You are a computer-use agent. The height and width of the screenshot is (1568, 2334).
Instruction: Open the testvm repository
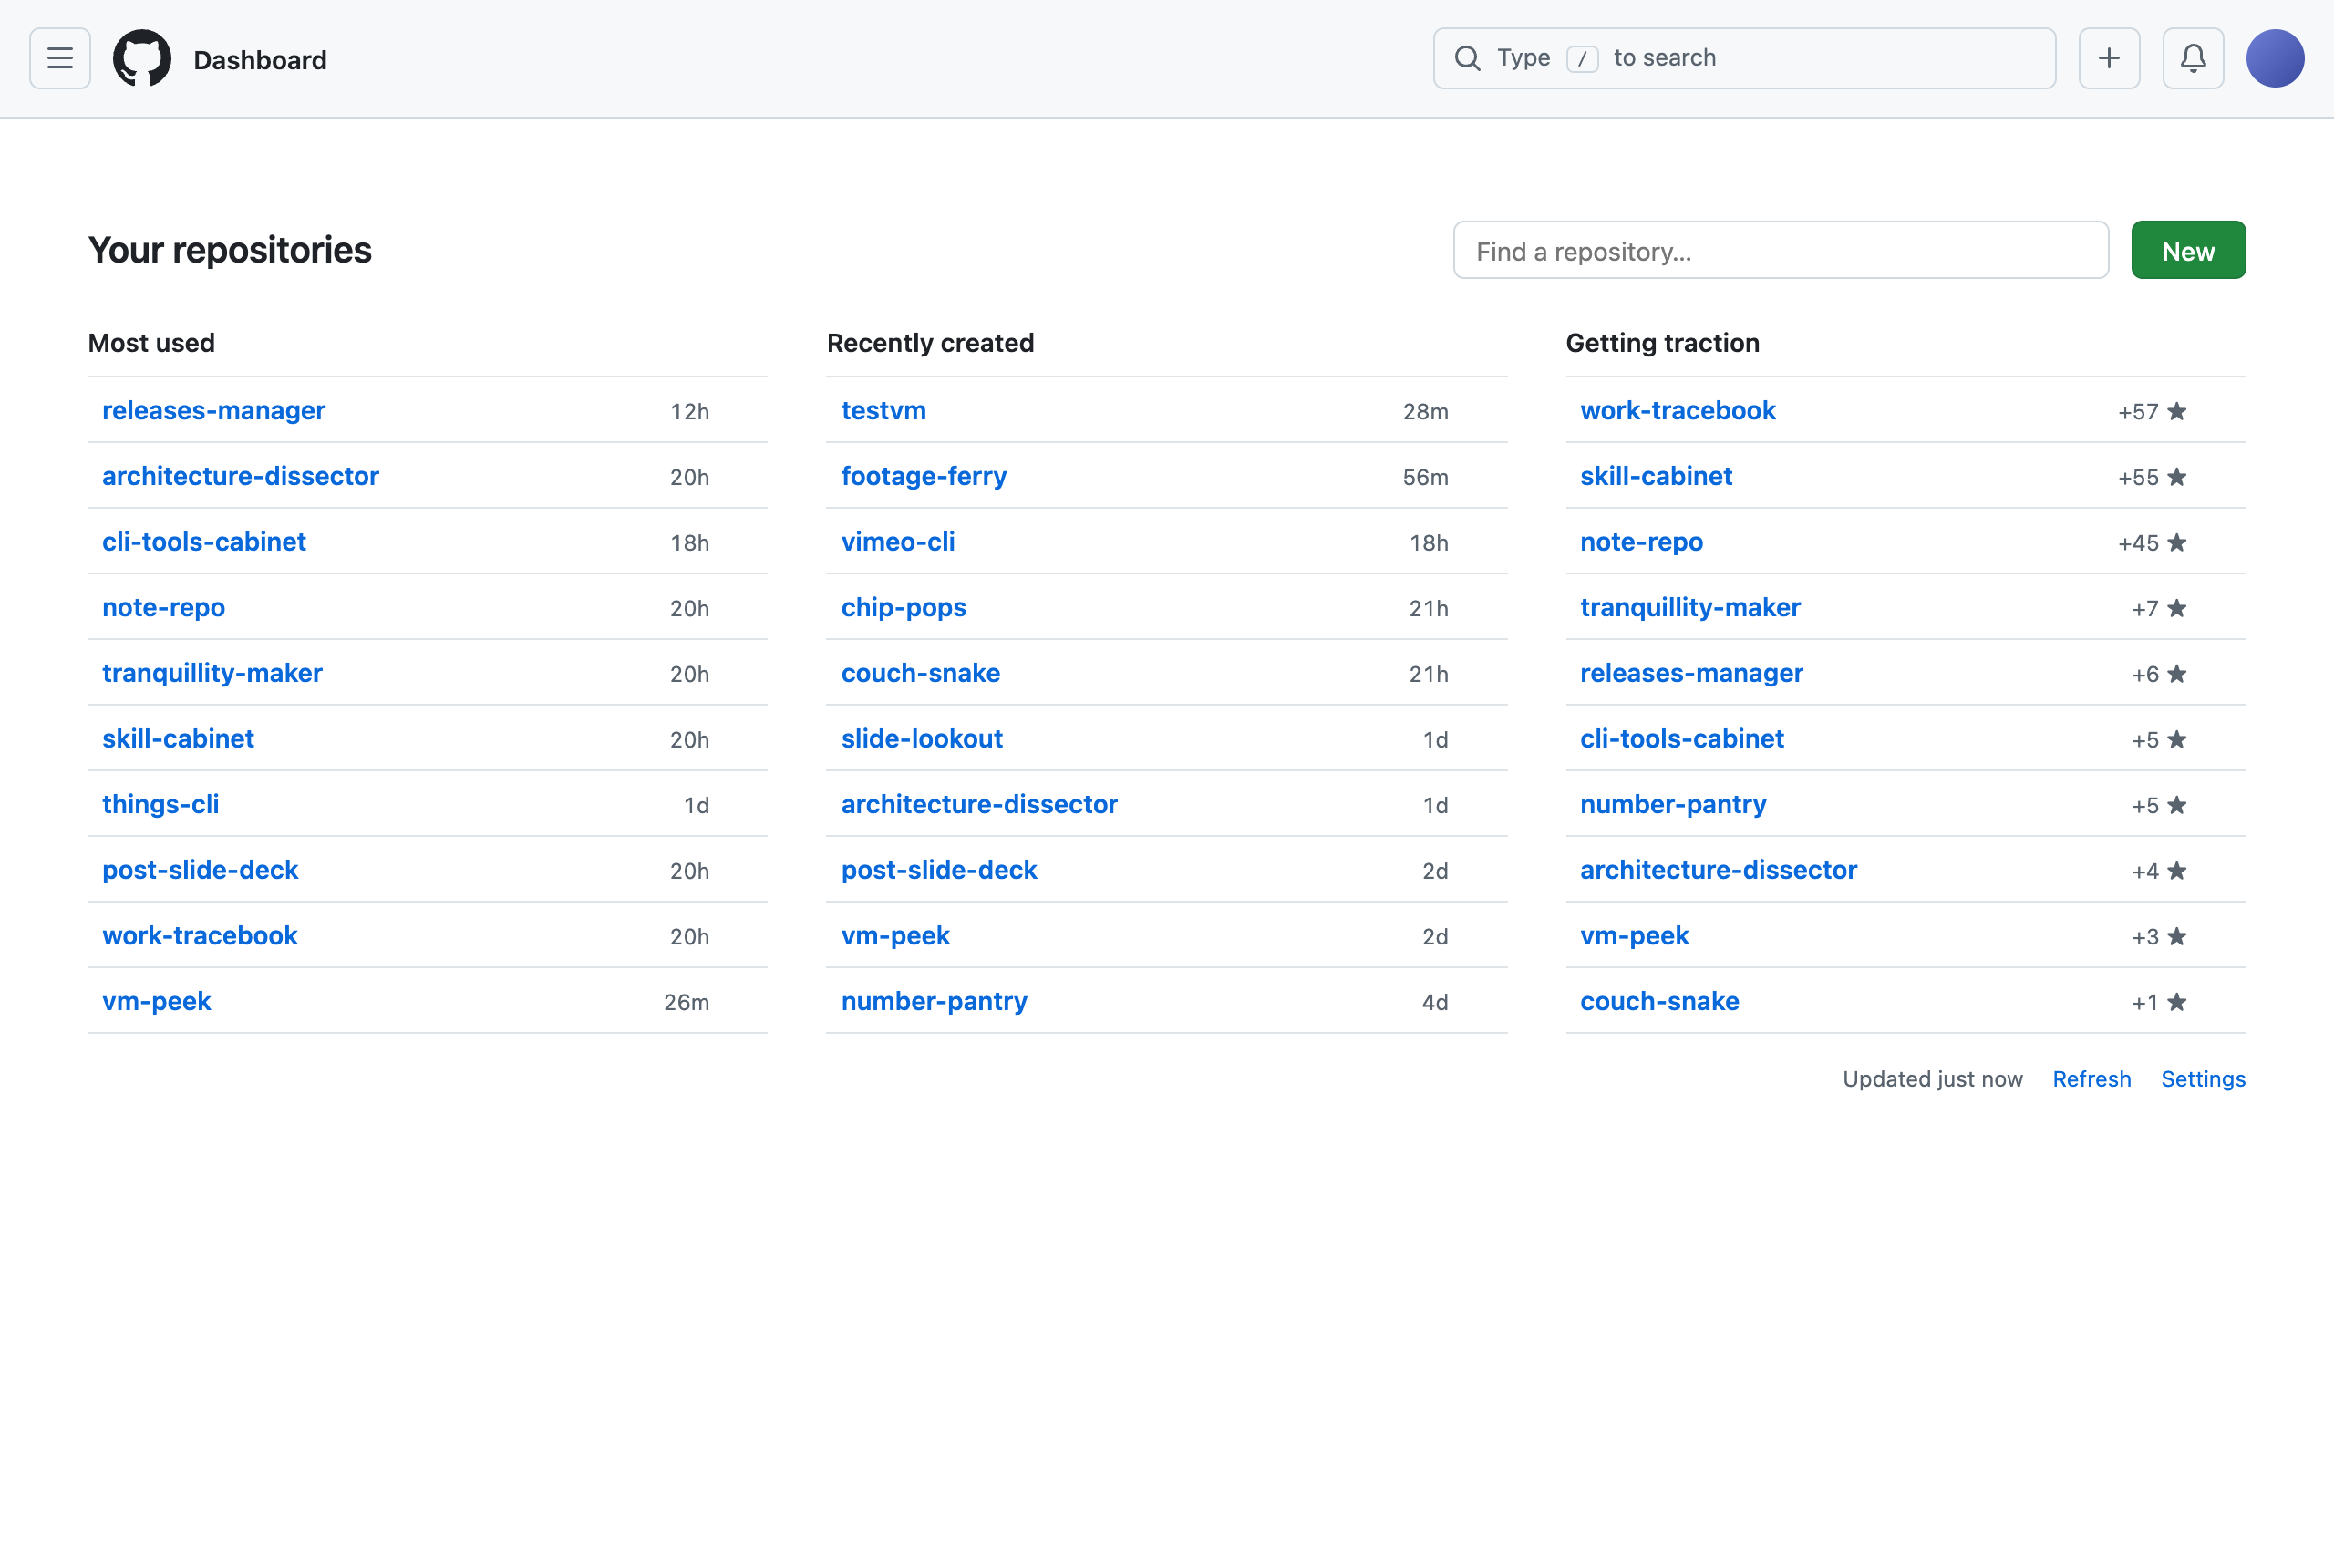(883, 410)
